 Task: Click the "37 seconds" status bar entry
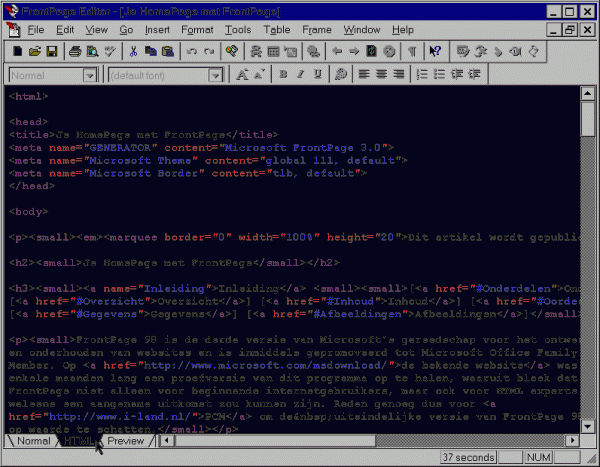[x=468, y=457]
